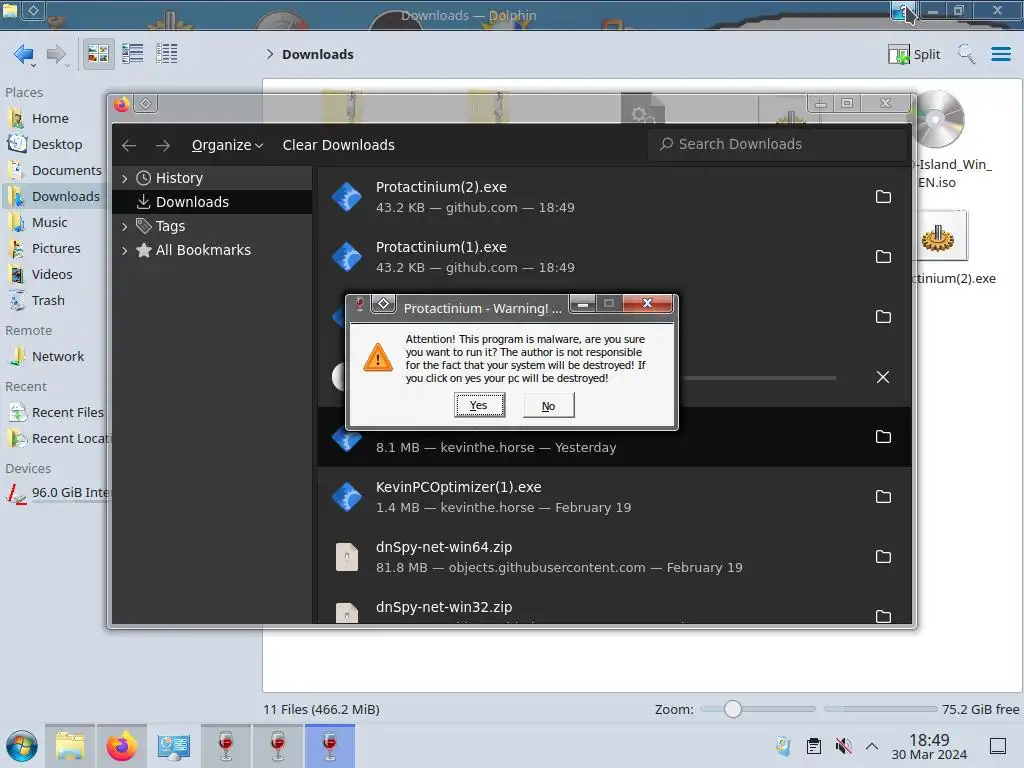The image size is (1024, 768).
Task: Open the clipboard tray icon
Action: point(814,746)
